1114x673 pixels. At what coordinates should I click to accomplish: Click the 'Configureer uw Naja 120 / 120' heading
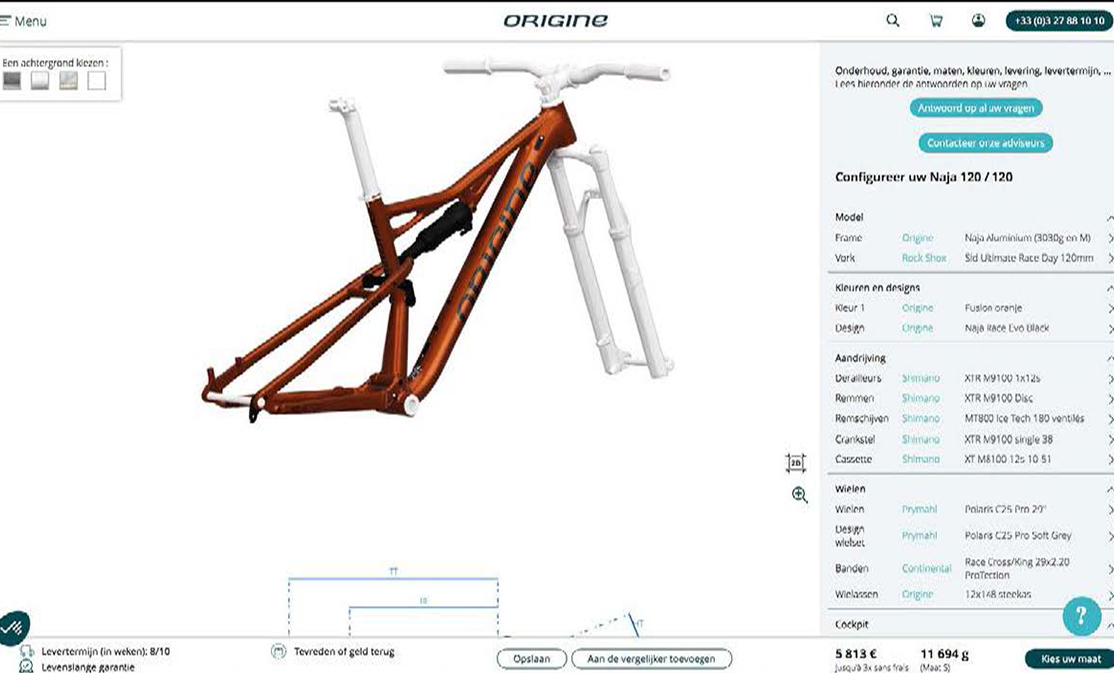click(x=924, y=177)
